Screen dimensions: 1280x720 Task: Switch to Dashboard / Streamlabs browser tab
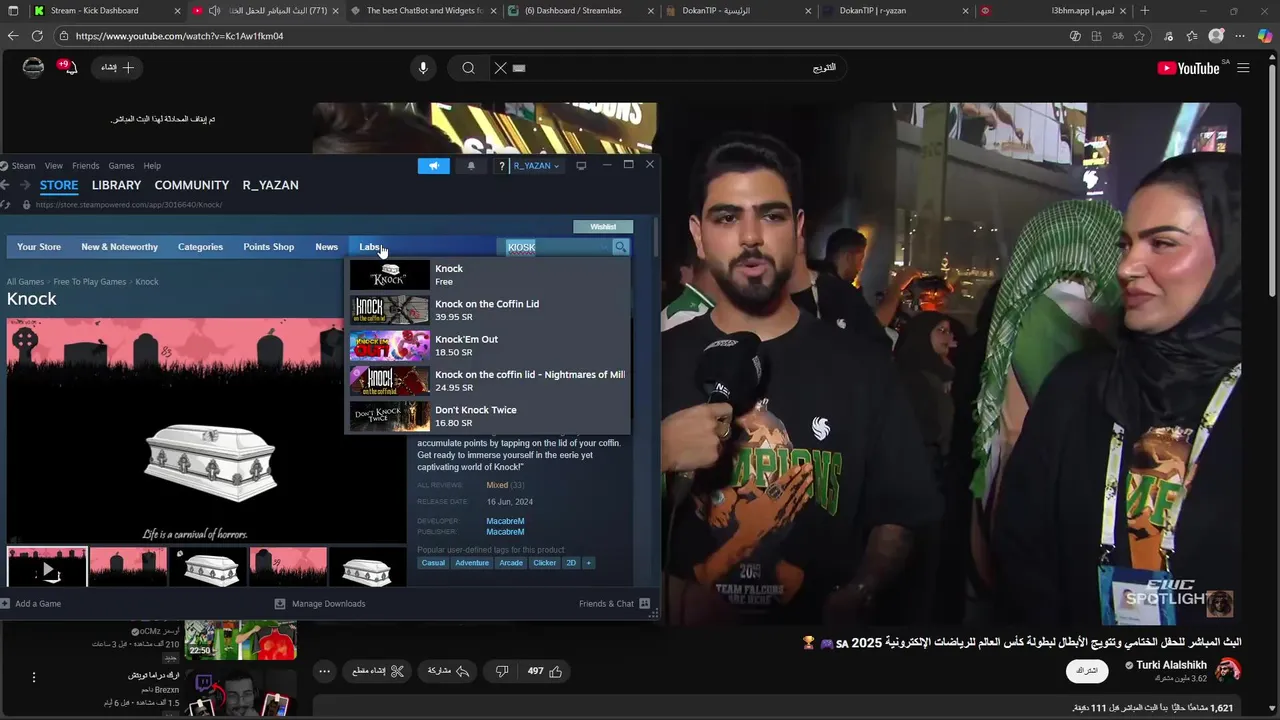tap(580, 11)
